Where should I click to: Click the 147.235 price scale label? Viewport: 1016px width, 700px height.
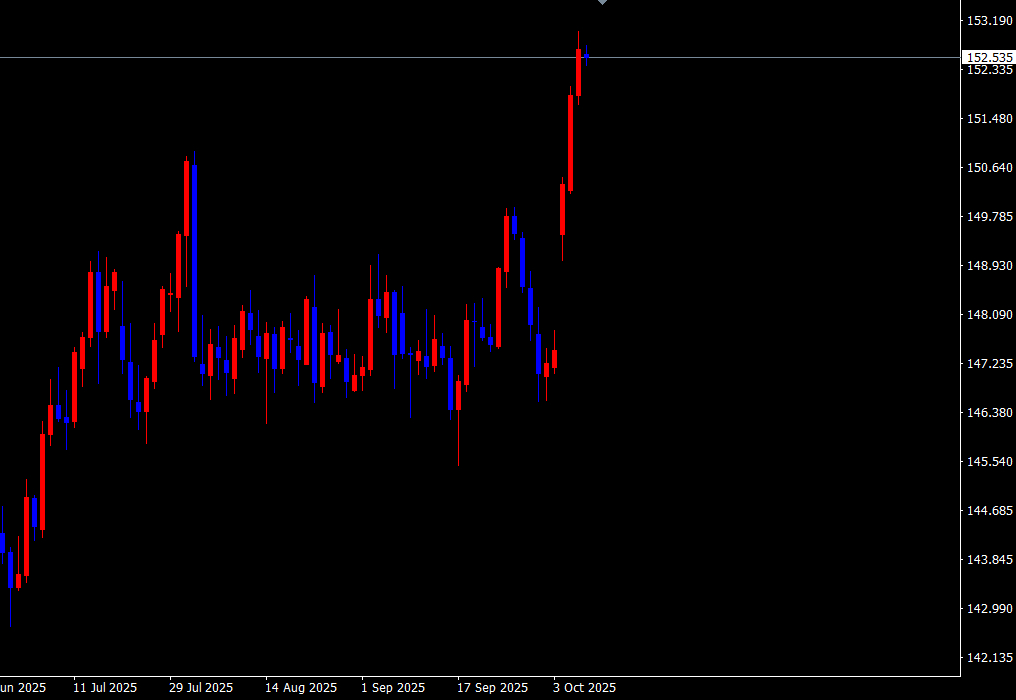[x=989, y=364]
